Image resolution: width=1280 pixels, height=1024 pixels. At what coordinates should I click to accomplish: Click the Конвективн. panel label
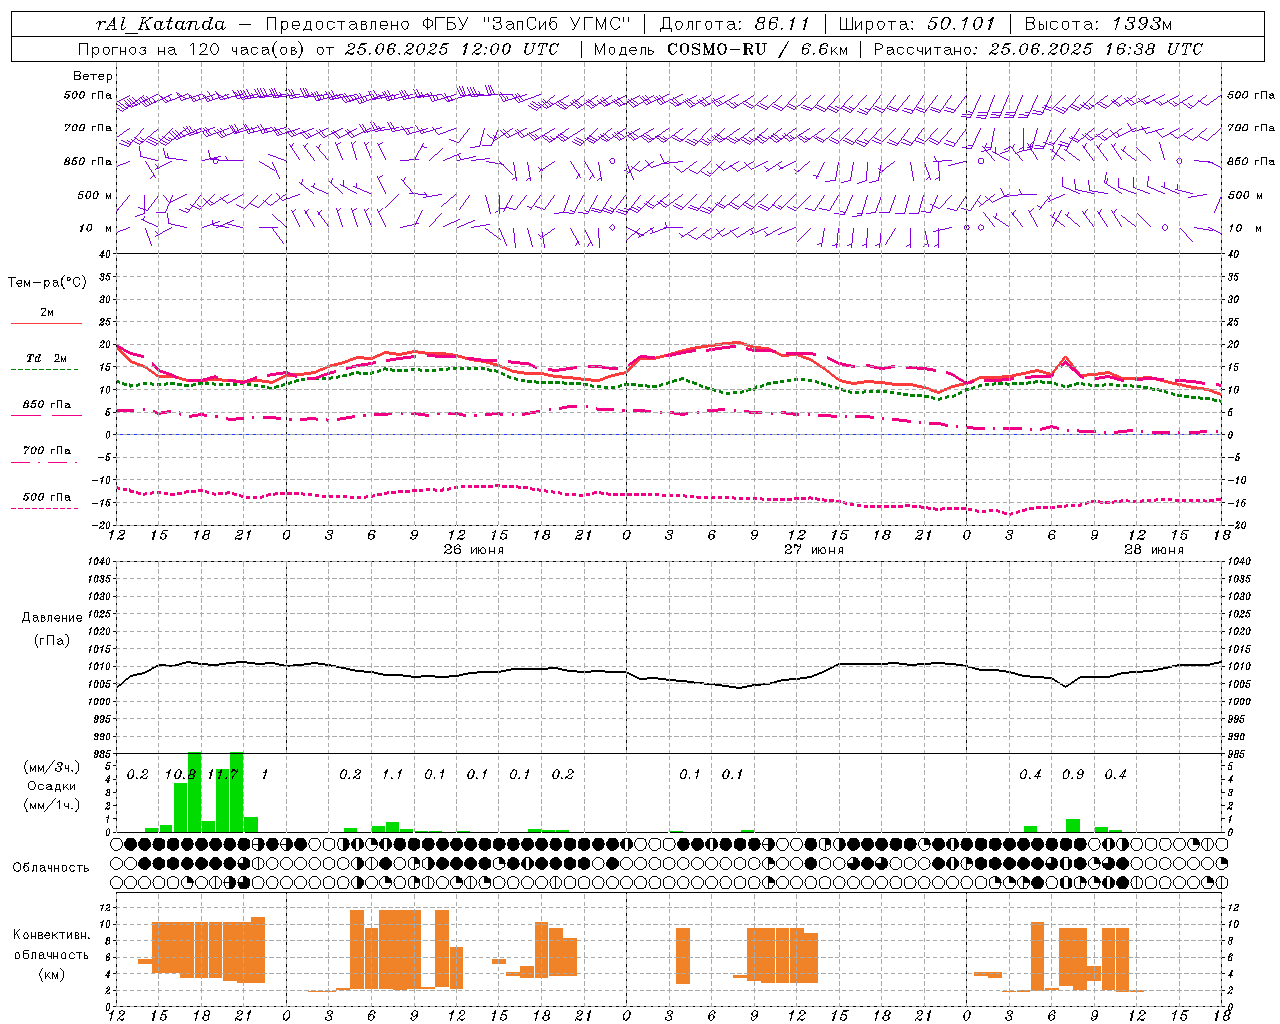(x=51, y=935)
